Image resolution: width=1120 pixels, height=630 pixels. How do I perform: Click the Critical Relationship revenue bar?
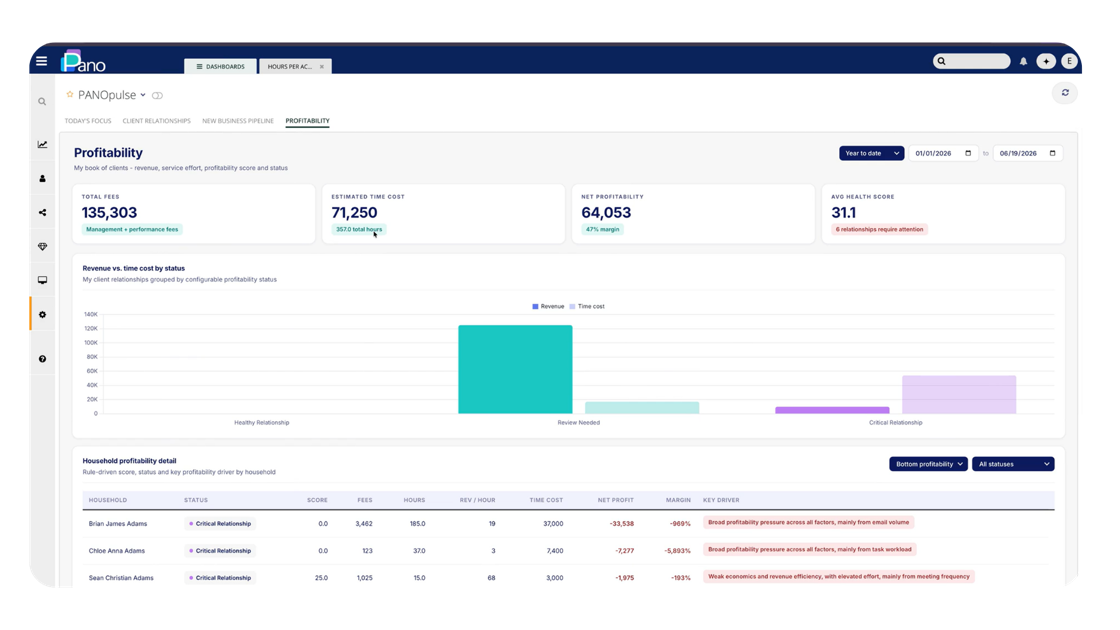(x=832, y=410)
